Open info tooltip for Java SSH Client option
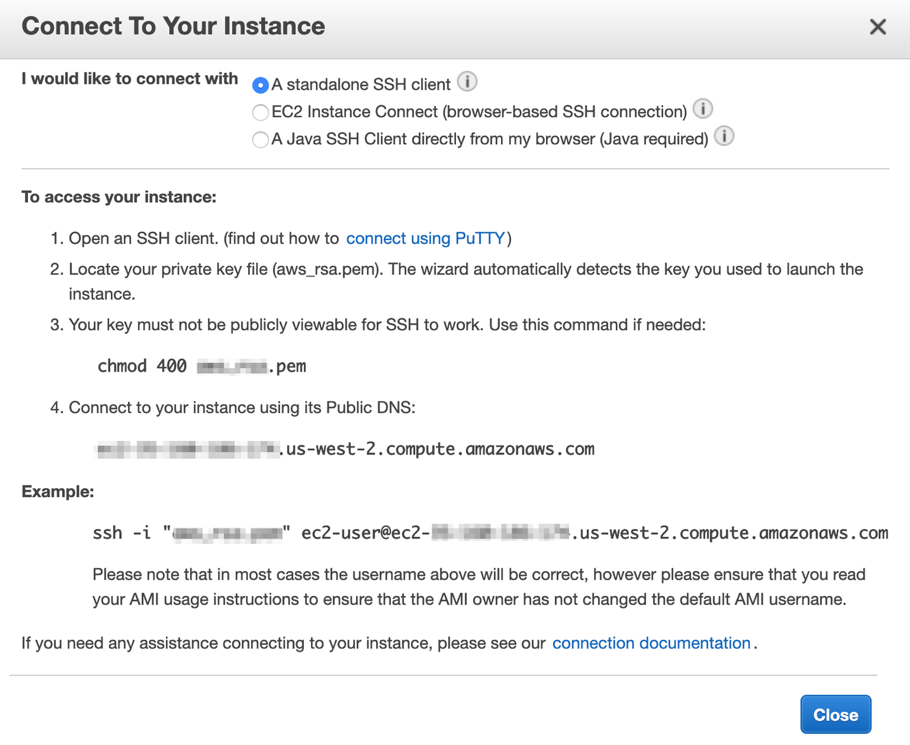 pyautogui.click(x=723, y=137)
